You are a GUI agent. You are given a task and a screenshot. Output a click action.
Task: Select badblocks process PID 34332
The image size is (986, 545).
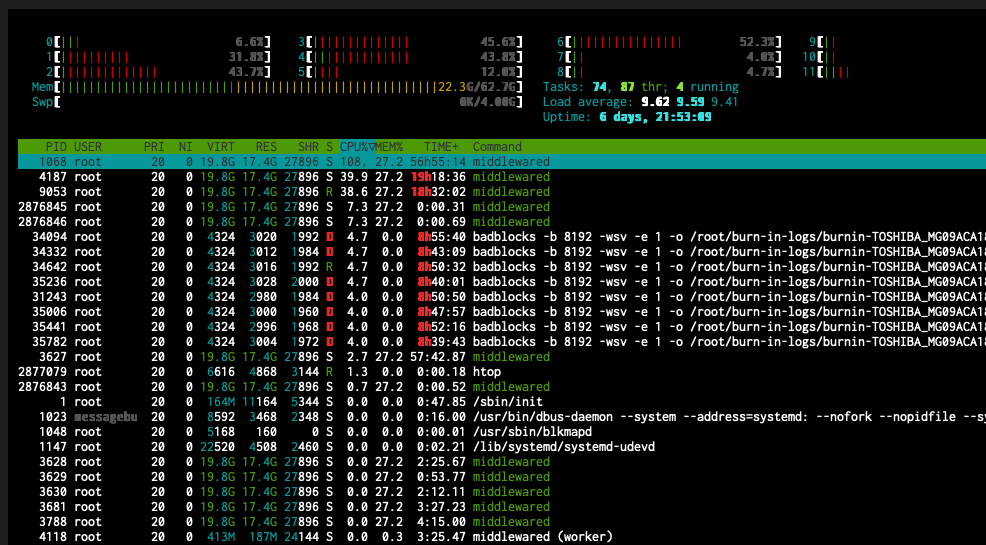[x=502, y=251]
